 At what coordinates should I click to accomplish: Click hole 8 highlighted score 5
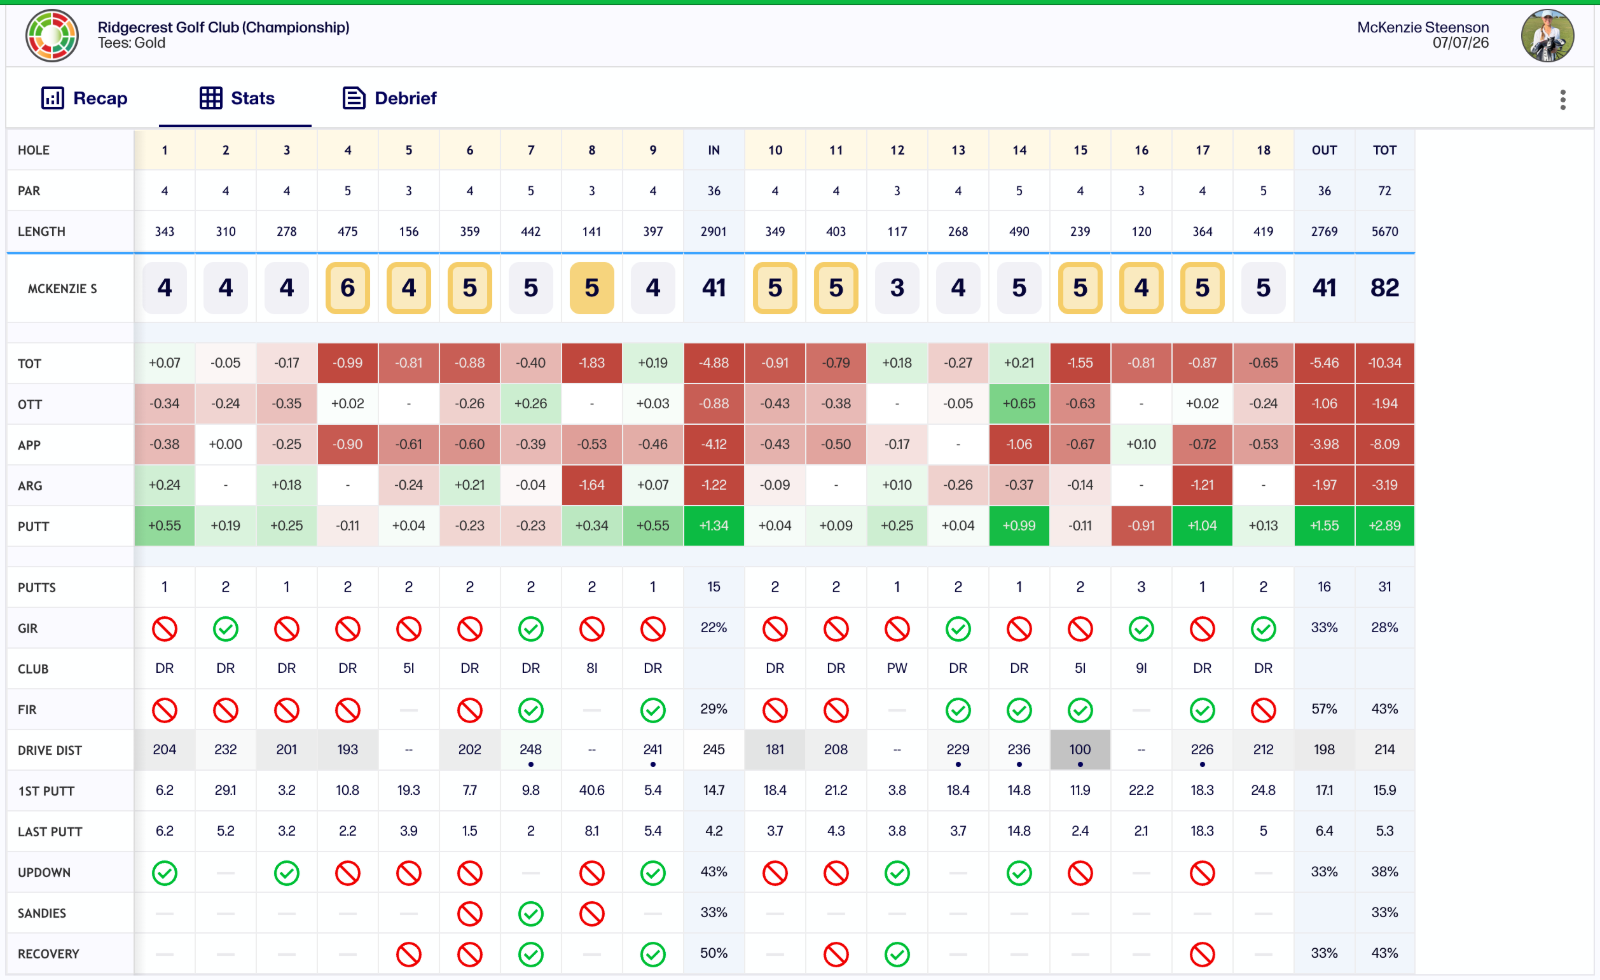click(592, 288)
